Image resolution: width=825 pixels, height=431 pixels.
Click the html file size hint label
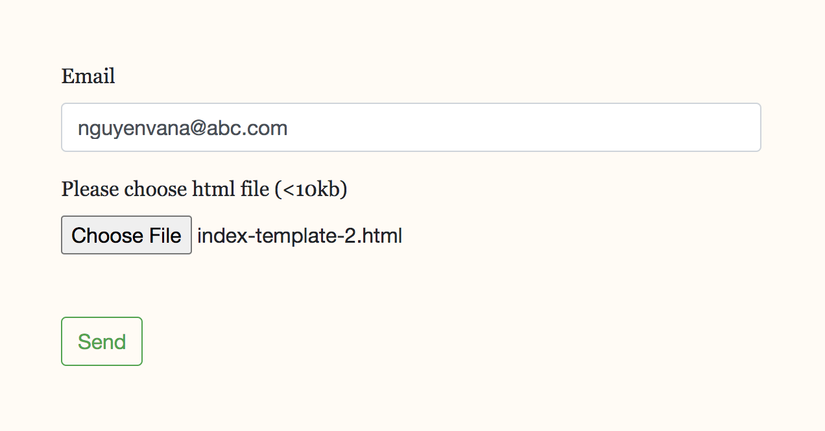[204, 188]
